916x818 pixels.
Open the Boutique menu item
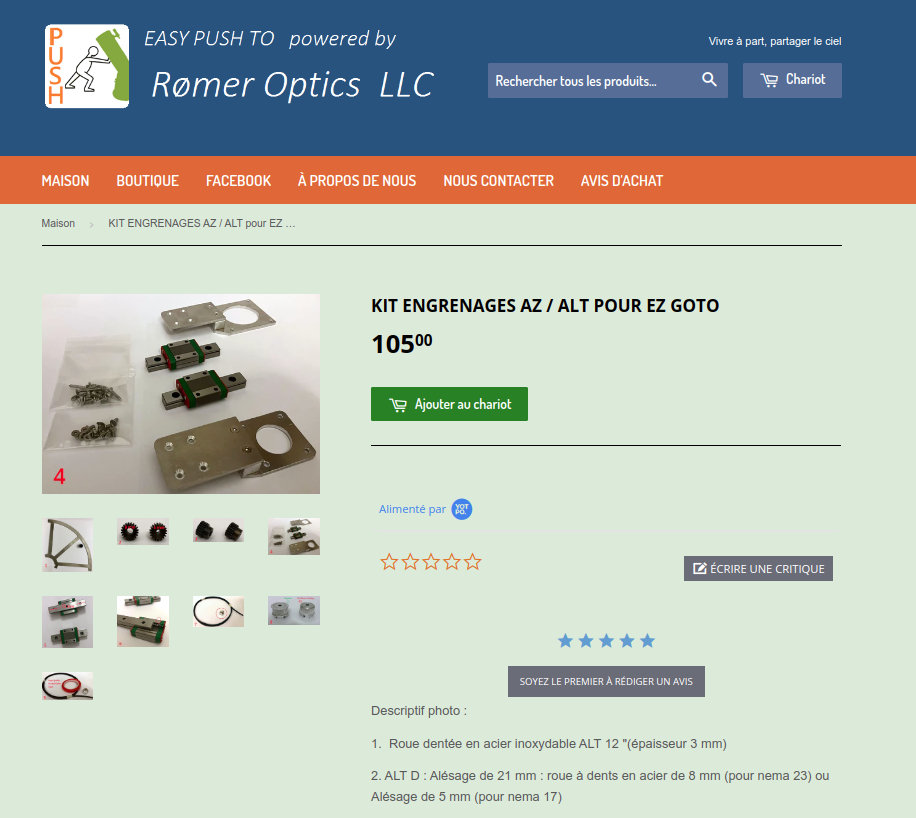click(x=147, y=181)
